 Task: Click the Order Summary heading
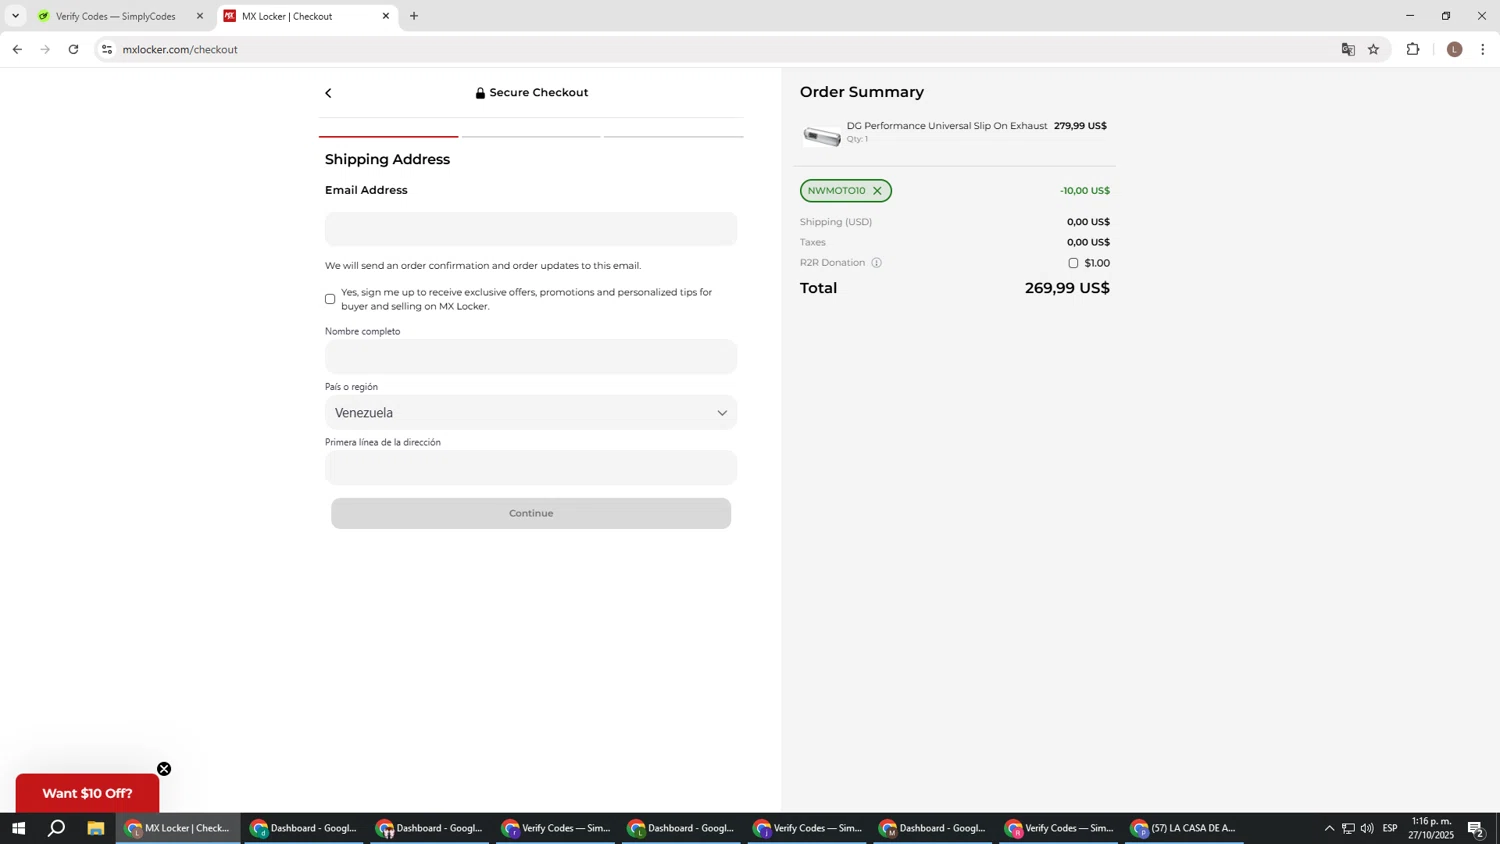click(862, 92)
